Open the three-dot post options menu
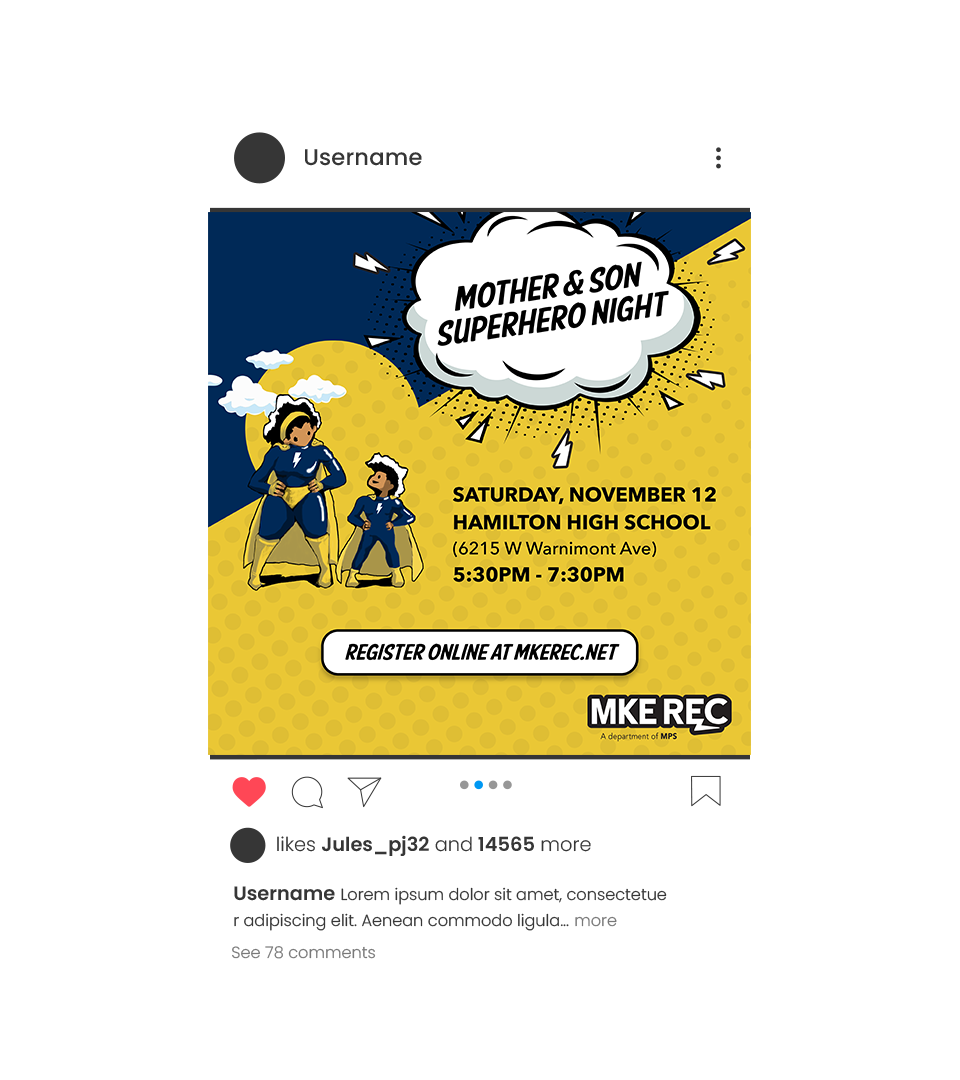 coord(718,158)
